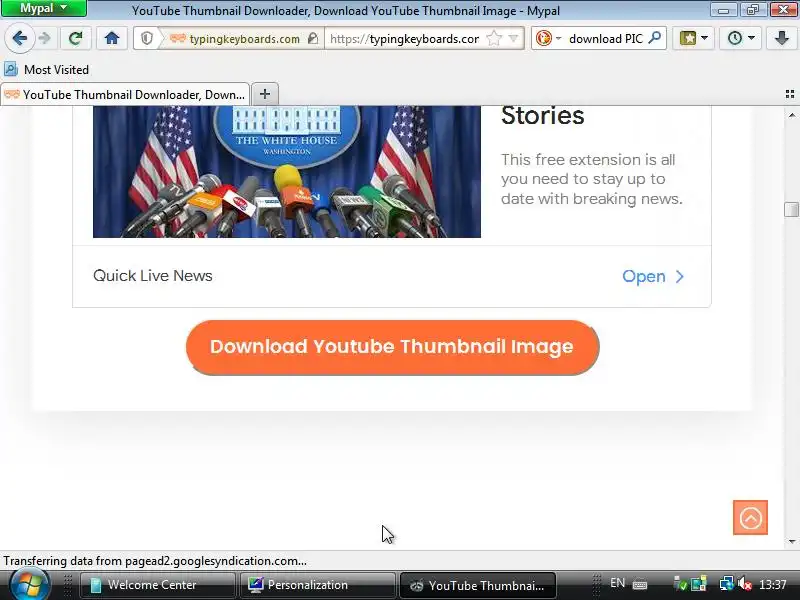Click the muted volume tray icon

point(745,584)
